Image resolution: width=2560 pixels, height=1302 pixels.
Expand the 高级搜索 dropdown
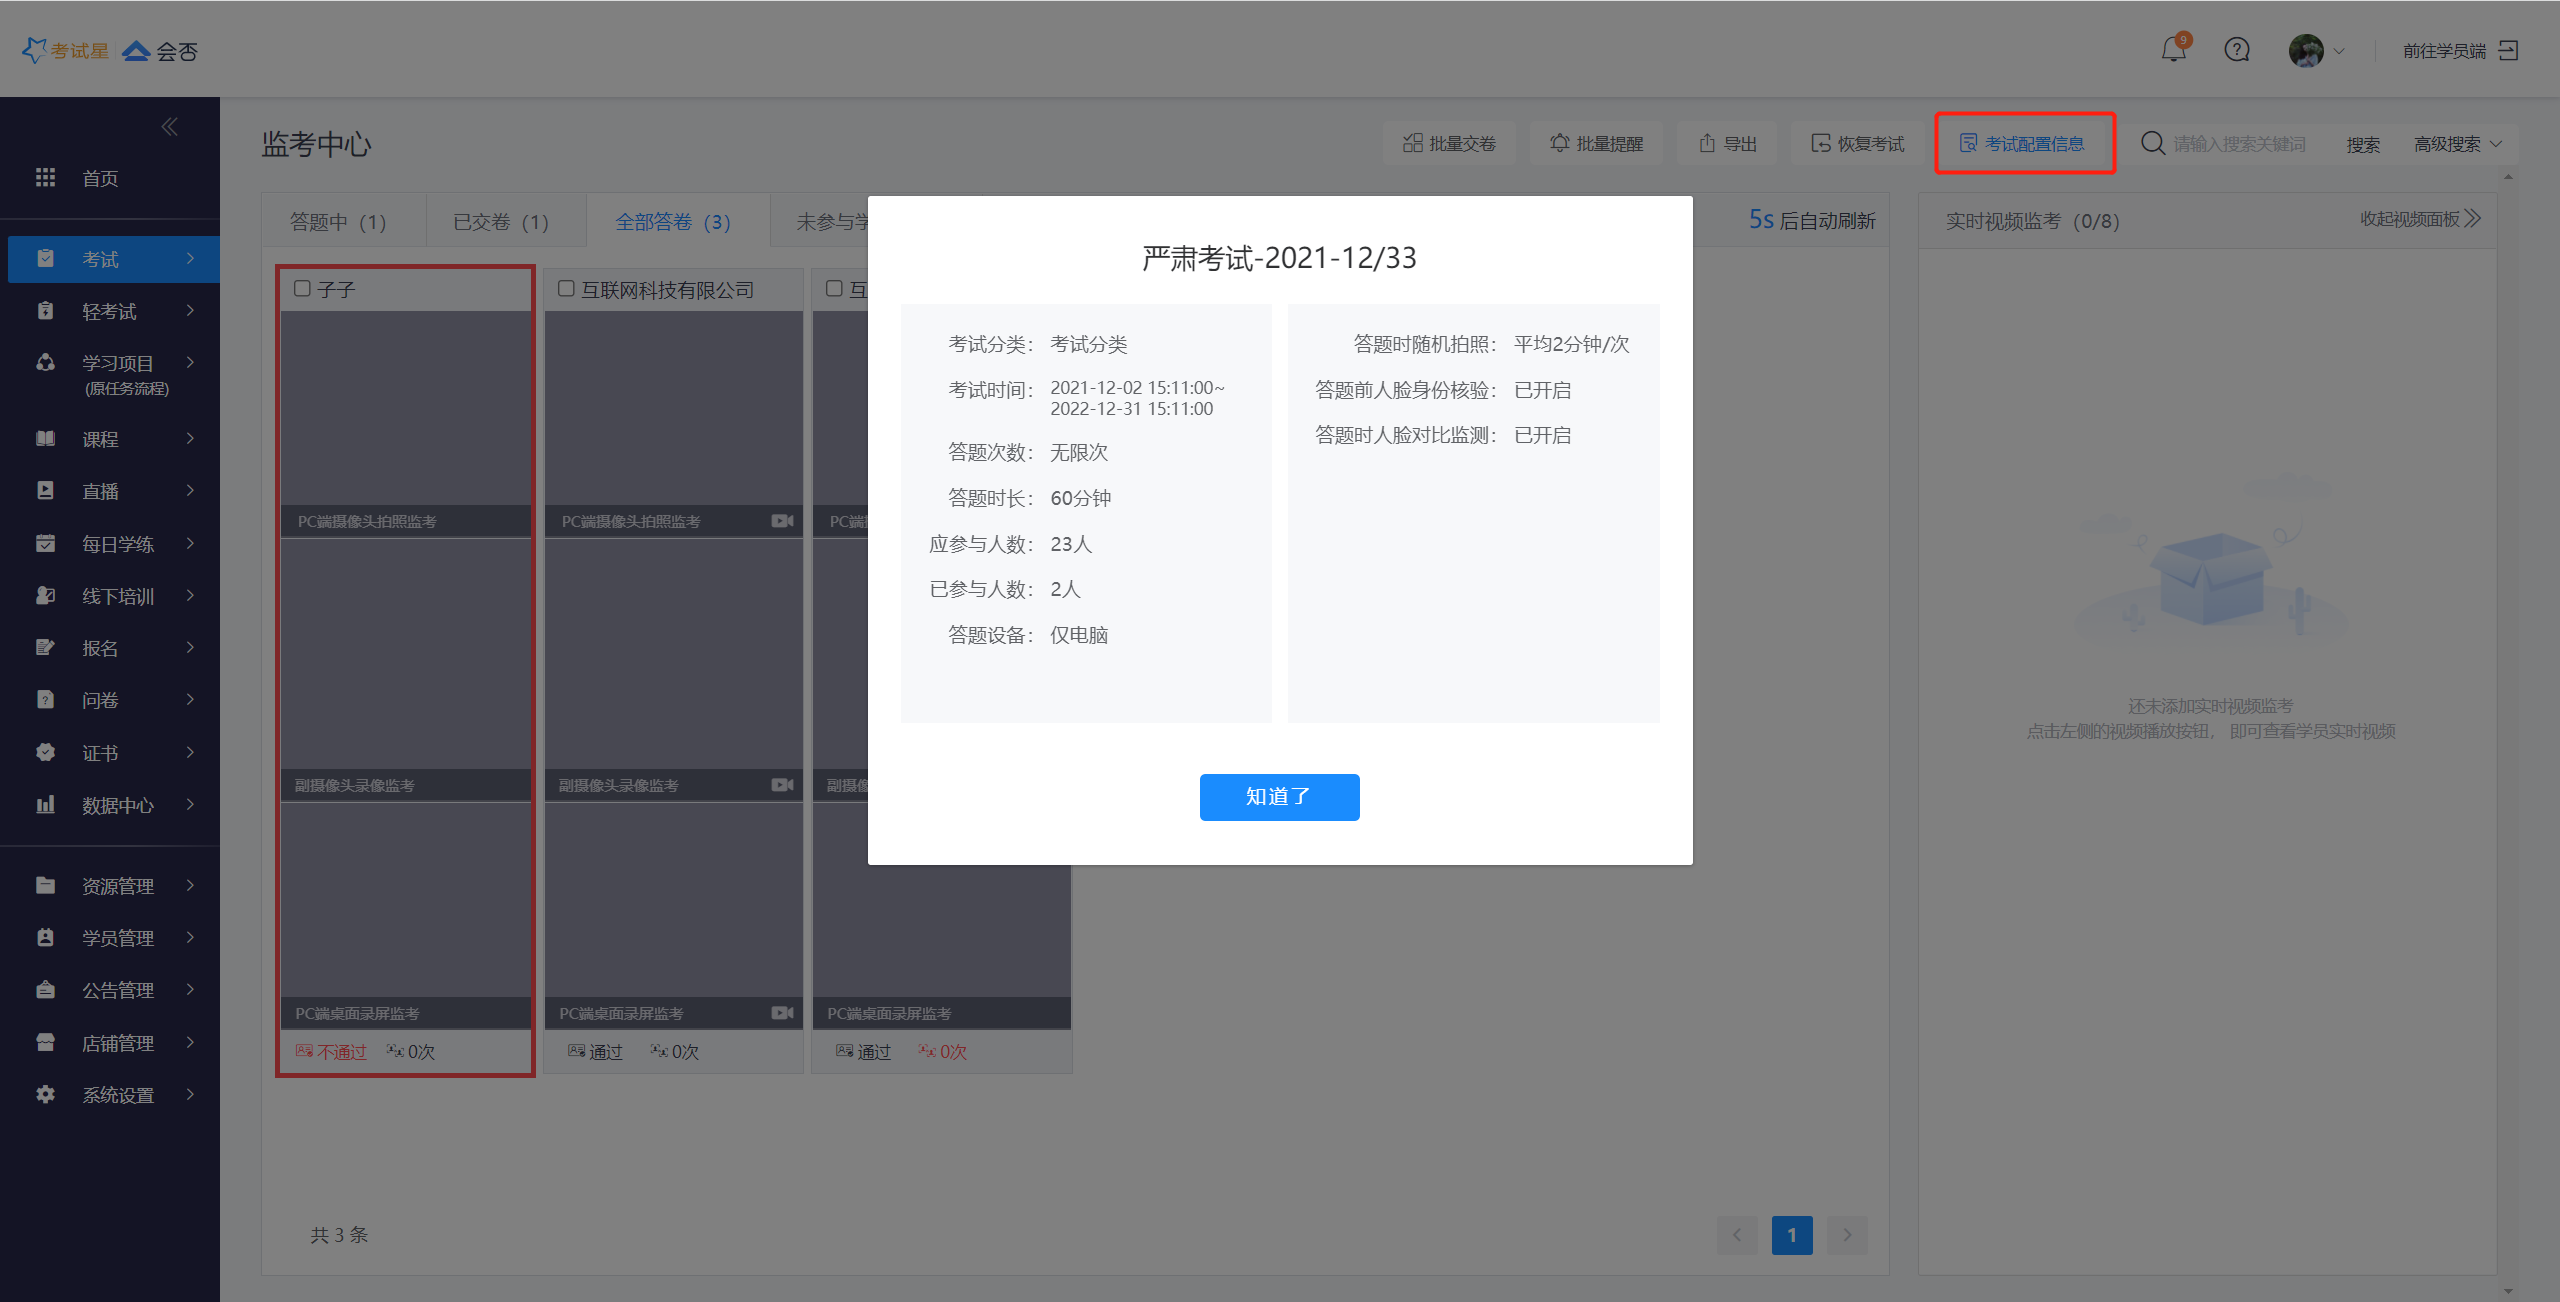click(2458, 144)
